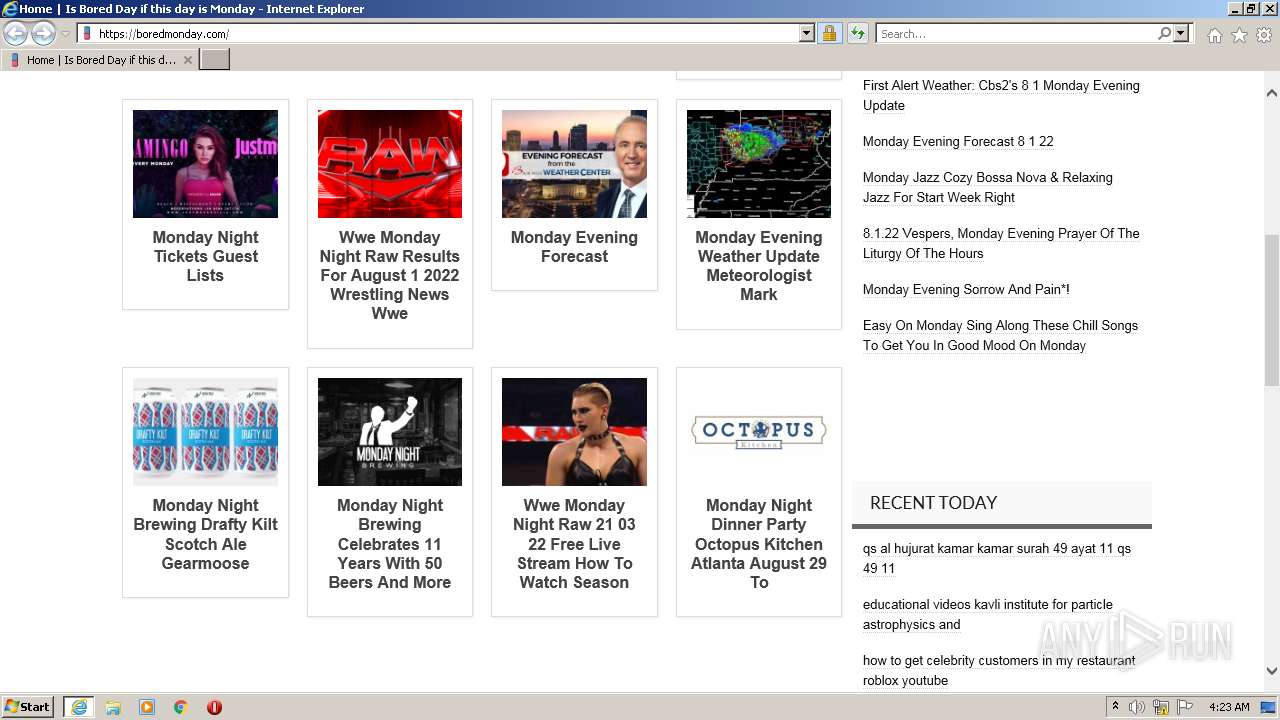
Task: Open Monday Night Brewing Drafty Kilt Scotch Ale
Action: [x=205, y=534]
